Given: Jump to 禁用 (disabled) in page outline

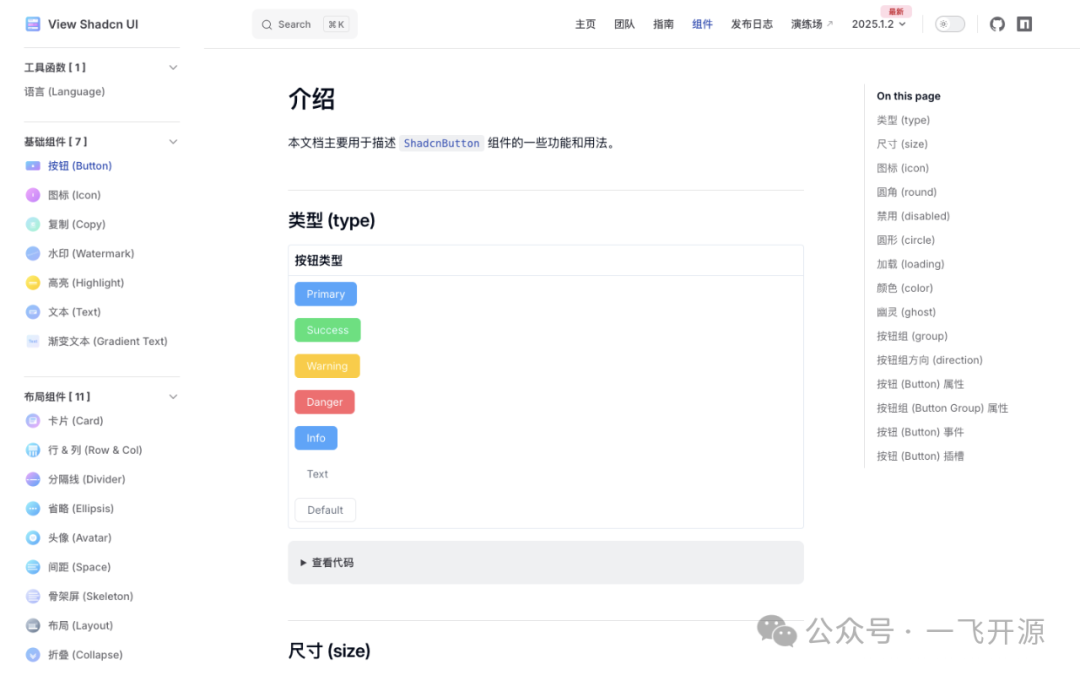Looking at the screenshot, I should [x=913, y=216].
